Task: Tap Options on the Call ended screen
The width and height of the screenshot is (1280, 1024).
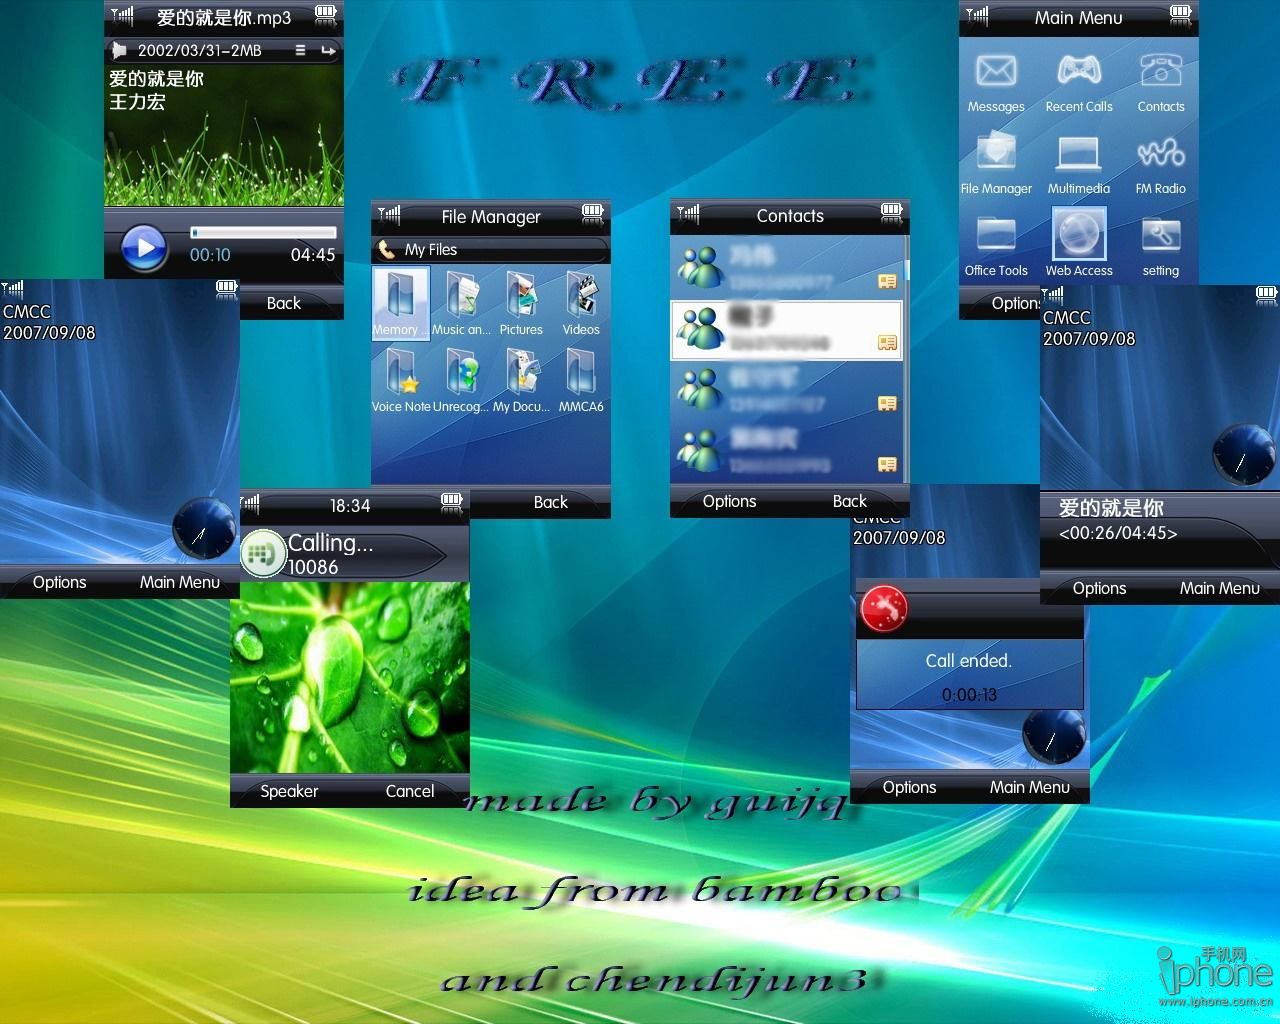Action: coord(909,788)
